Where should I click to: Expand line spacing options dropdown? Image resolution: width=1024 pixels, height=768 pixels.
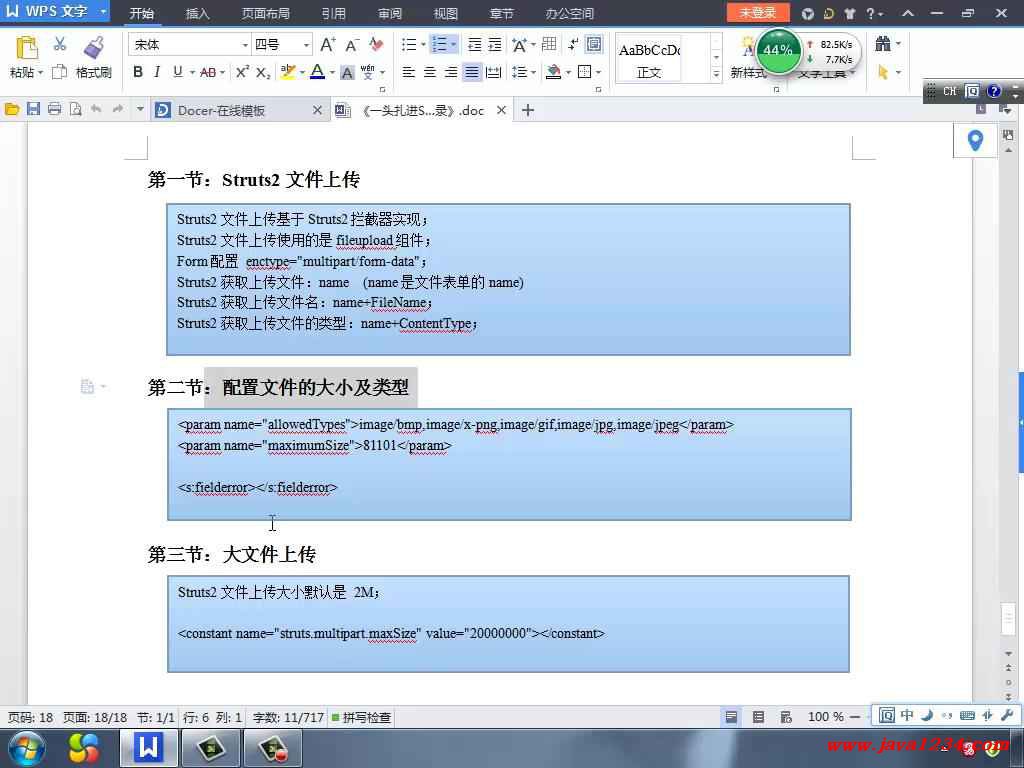[534, 72]
